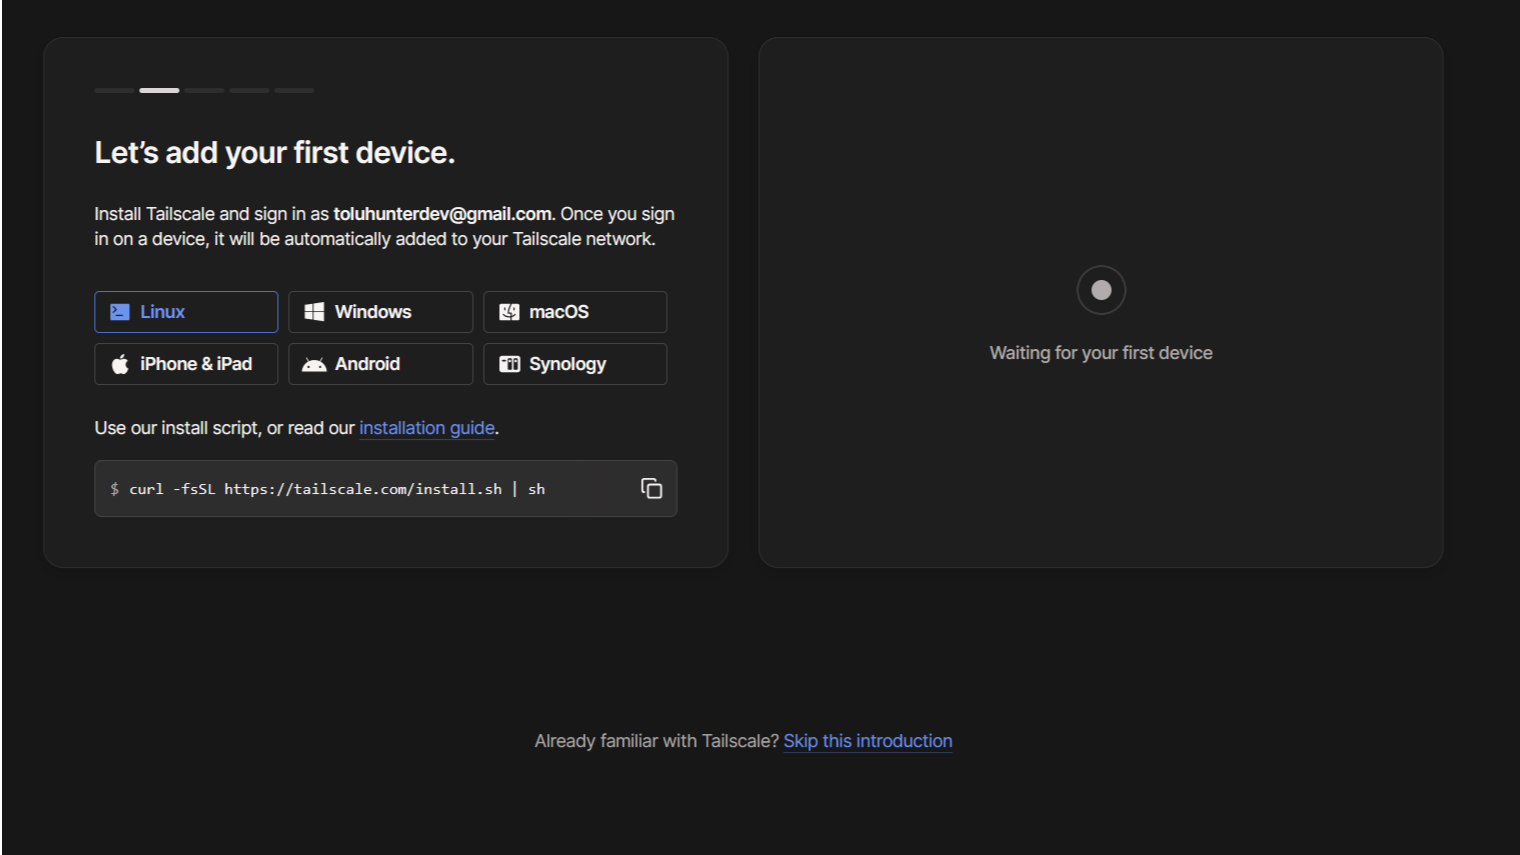Image resolution: width=1520 pixels, height=855 pixels.
Task: Click the Waiting for your first device text
Action: click(1101, 353)
